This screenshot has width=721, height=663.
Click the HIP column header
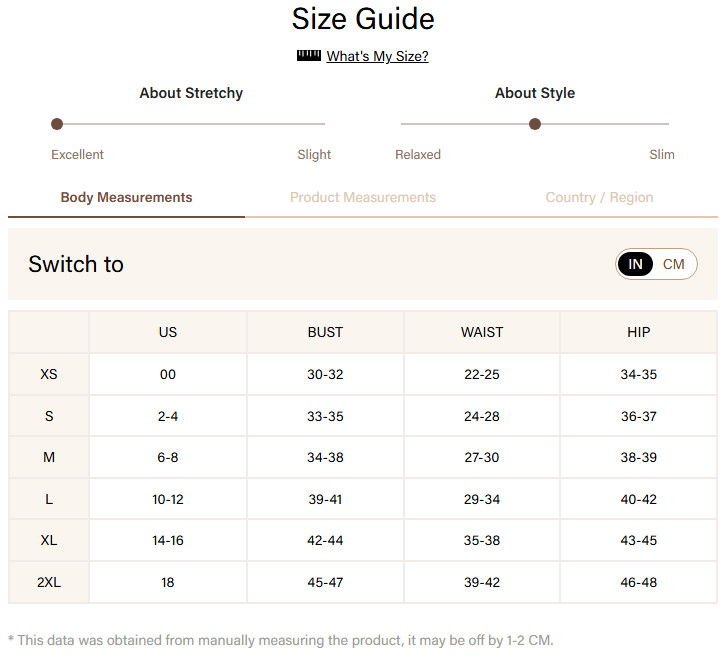point(639,332)
